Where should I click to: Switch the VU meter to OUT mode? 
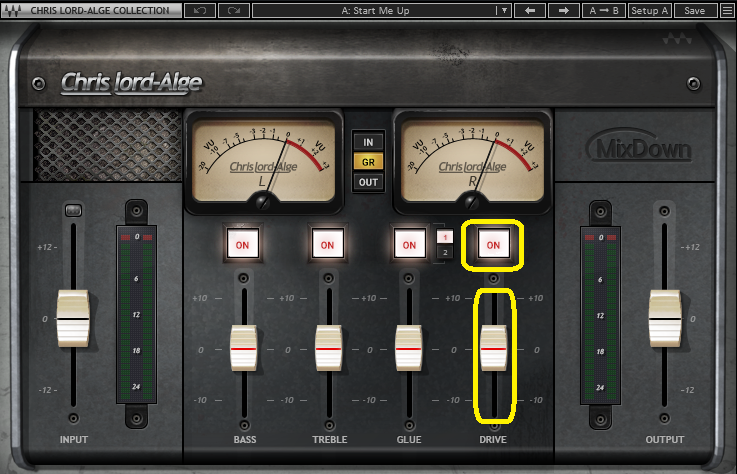click(369, 182)
